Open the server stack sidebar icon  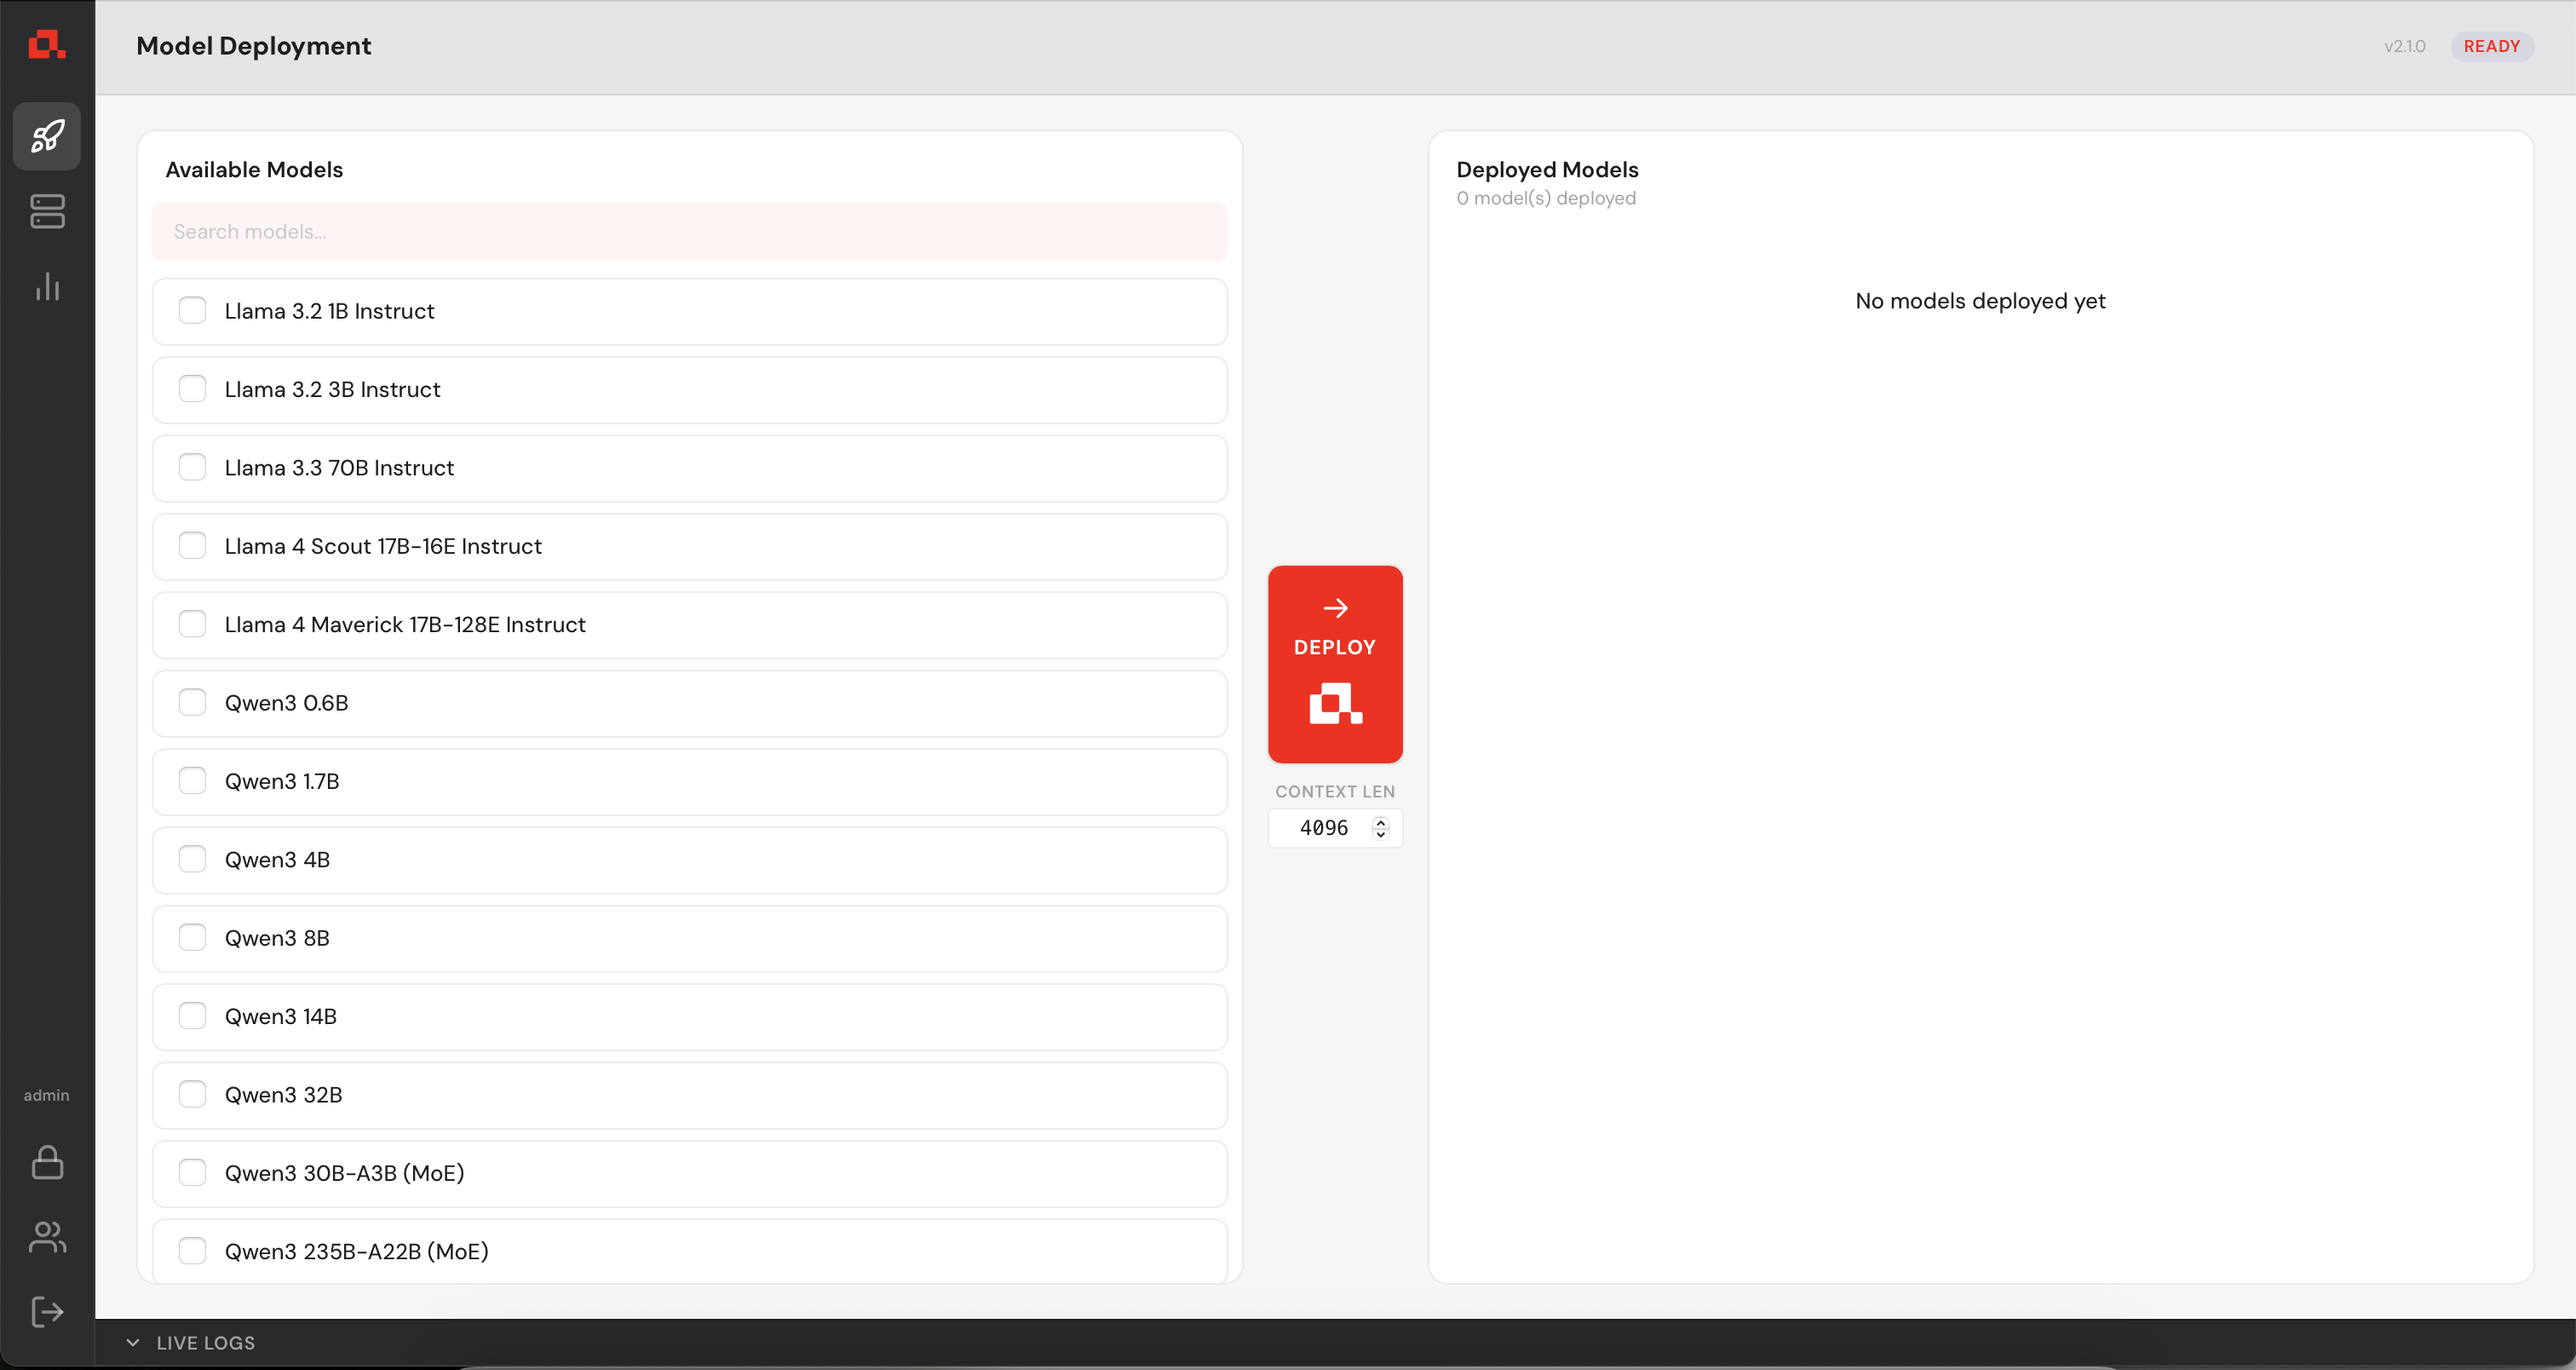(x=47, y=211)
